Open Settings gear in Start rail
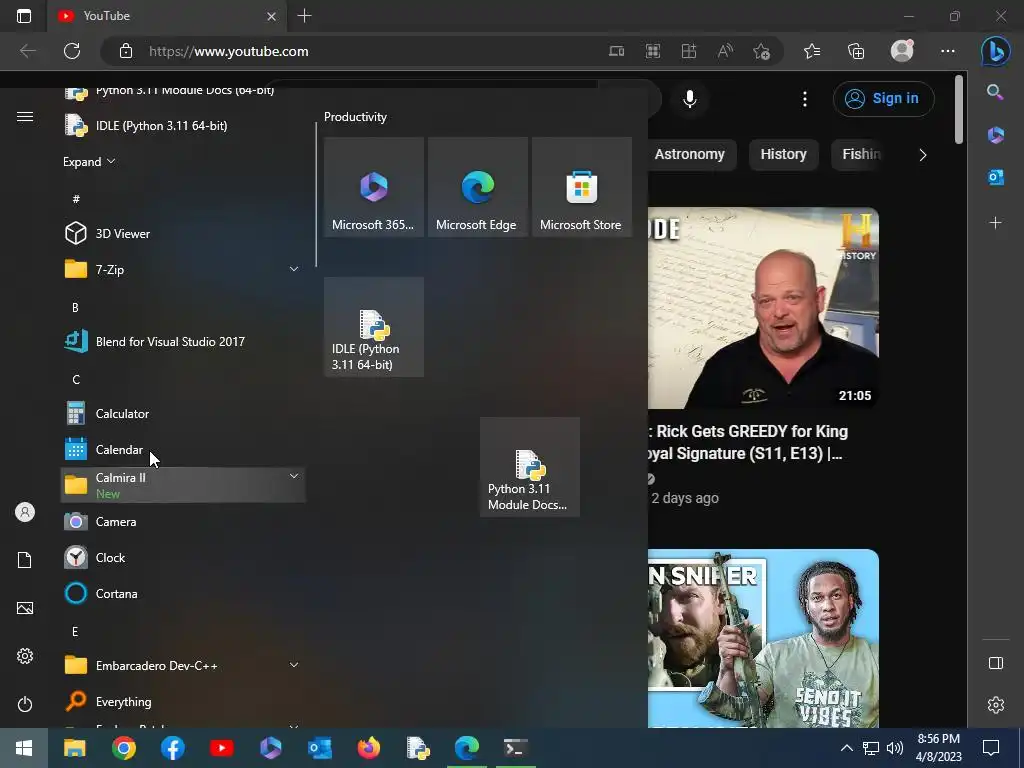Viewport: 1024px width, 768px height. pos(25,656)
